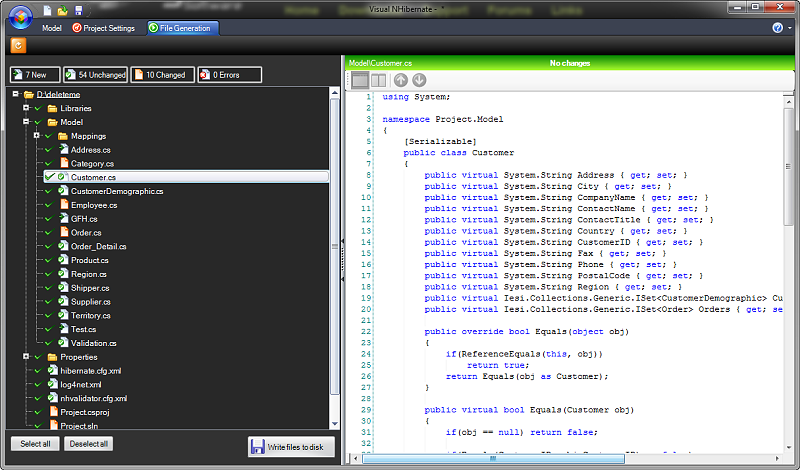Click the Visual NHibernate application orb logo

point(18,18)
